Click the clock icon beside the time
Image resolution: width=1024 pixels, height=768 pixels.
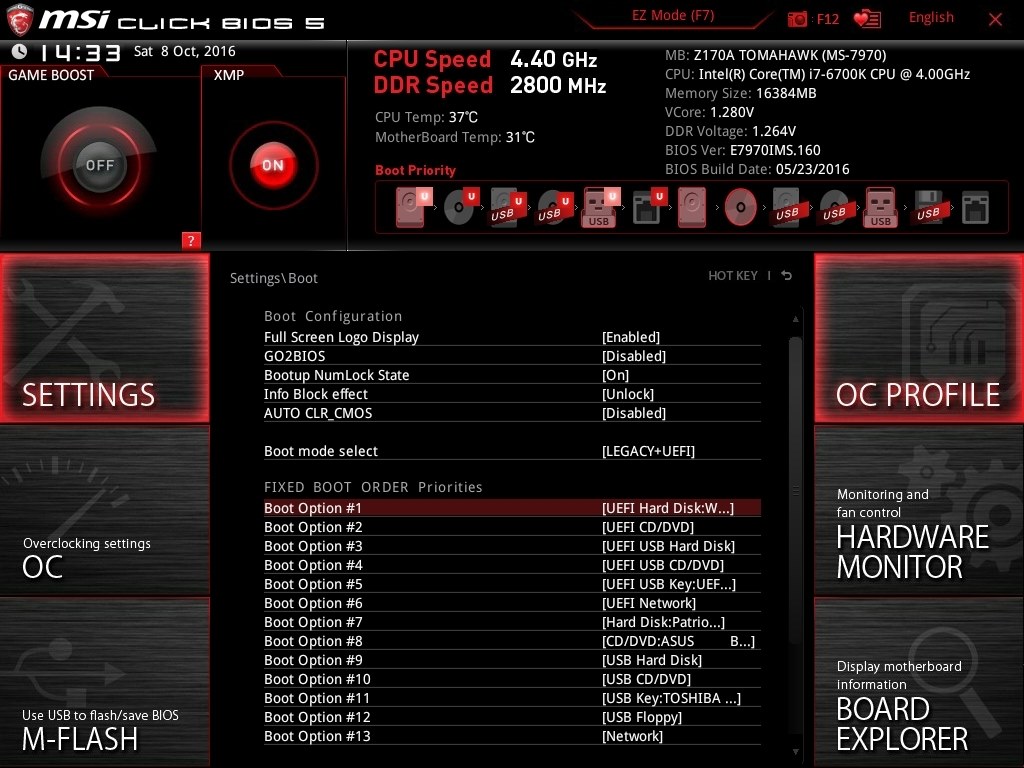[20, 52]
